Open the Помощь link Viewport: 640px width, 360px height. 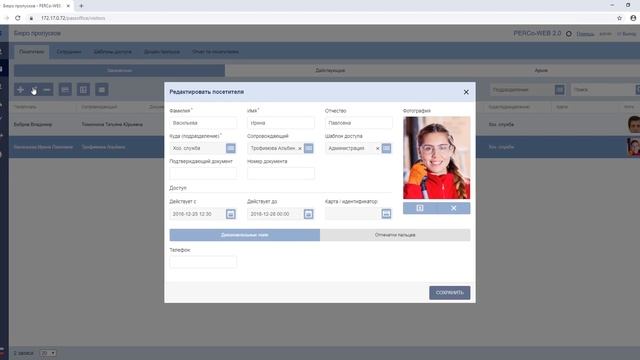pyautogui.click(x=585, y=34)
